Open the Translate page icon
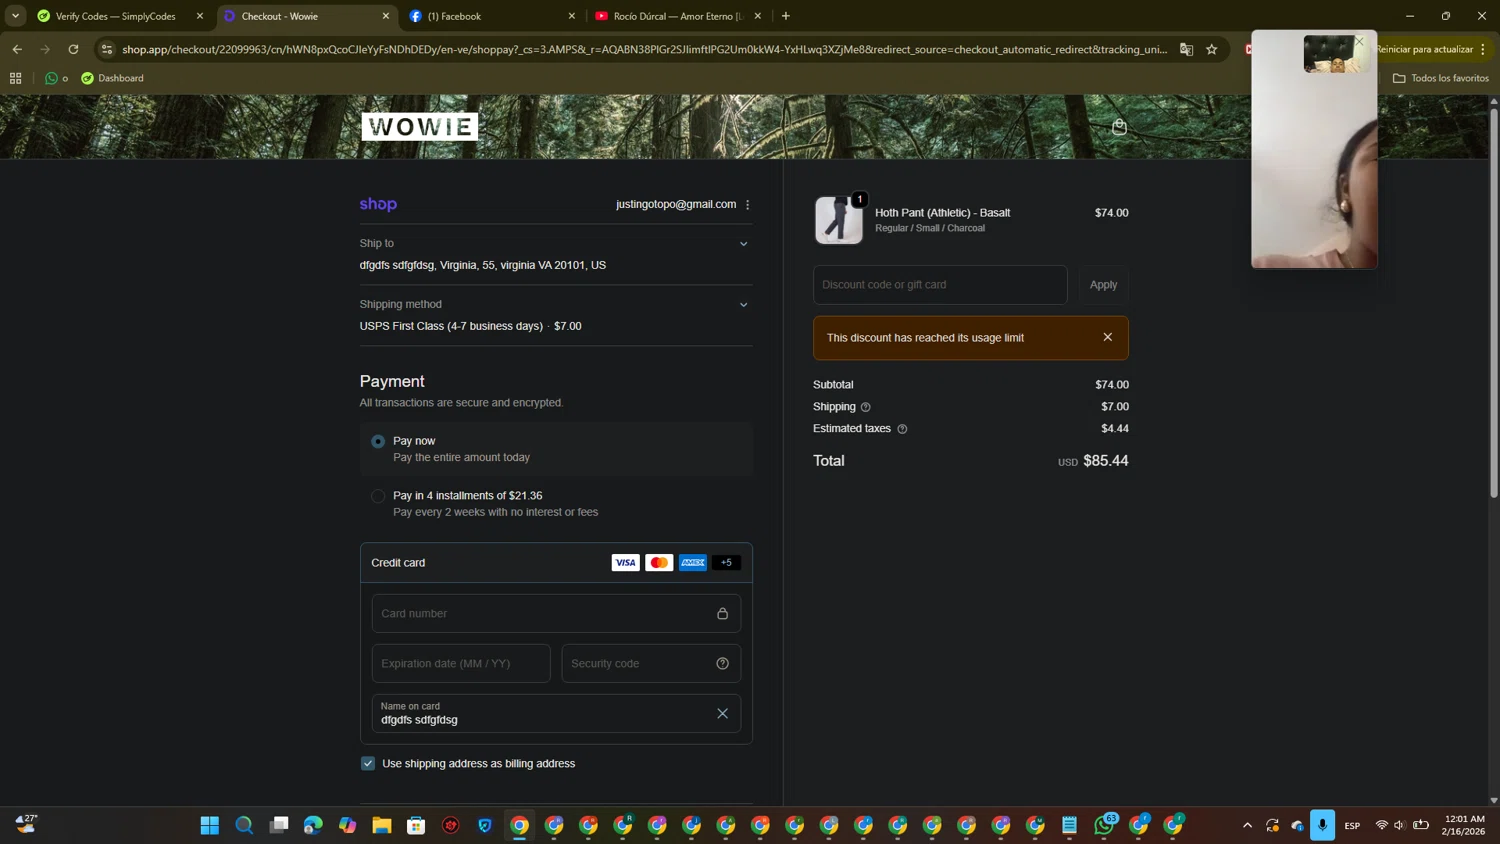Screen dimensions: 1500x844 [1186, 49]
